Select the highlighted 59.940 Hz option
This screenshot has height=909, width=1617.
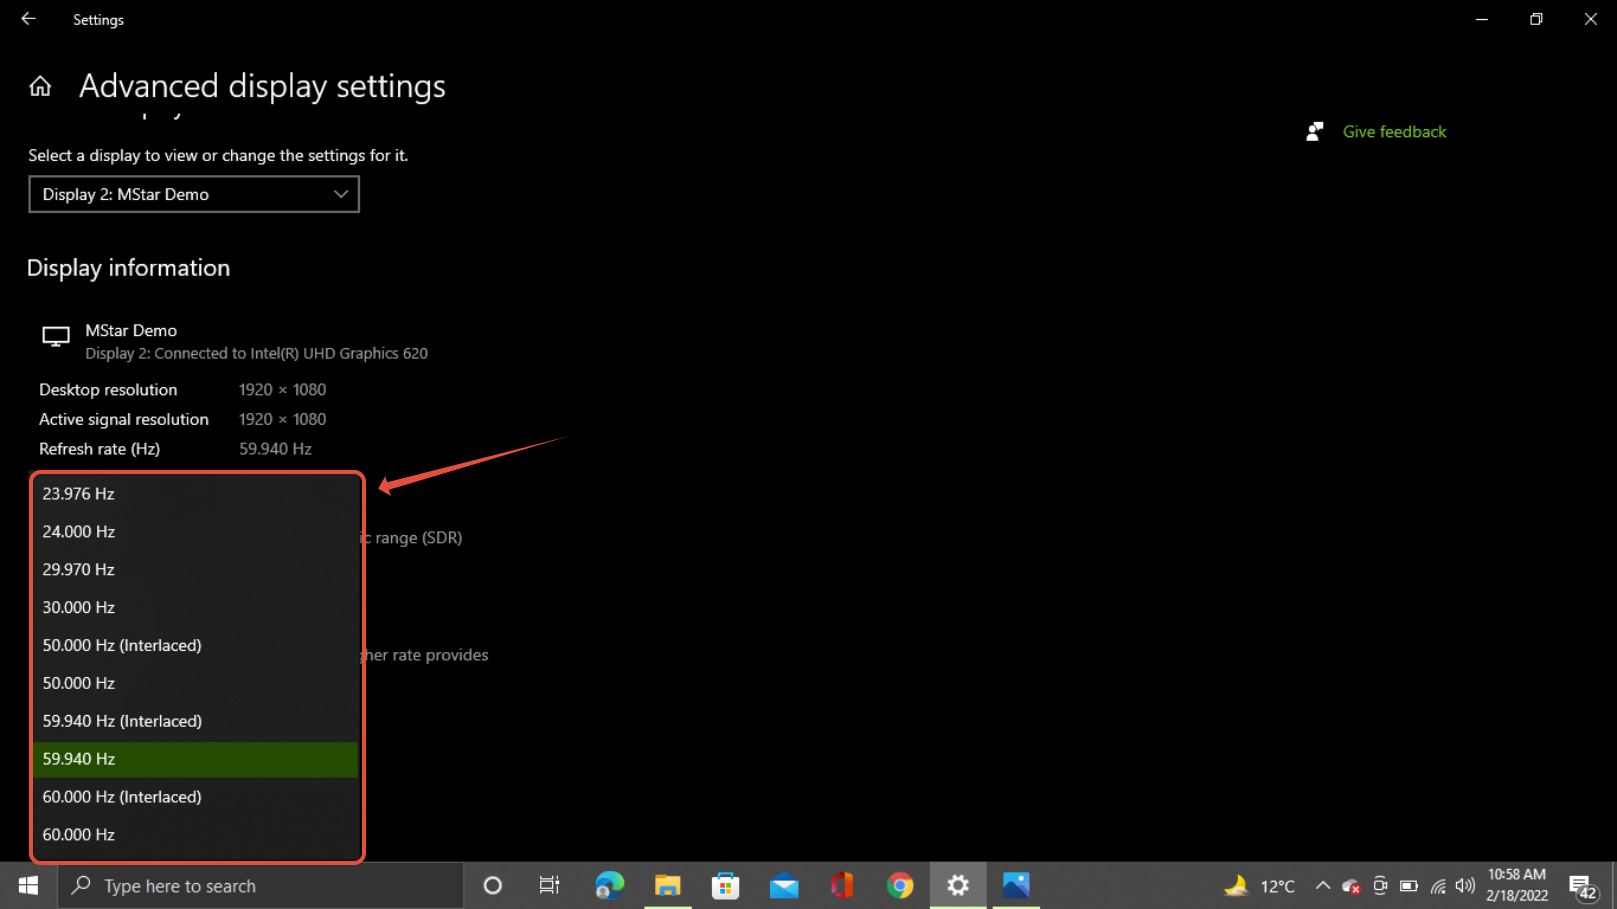(196, 760)
